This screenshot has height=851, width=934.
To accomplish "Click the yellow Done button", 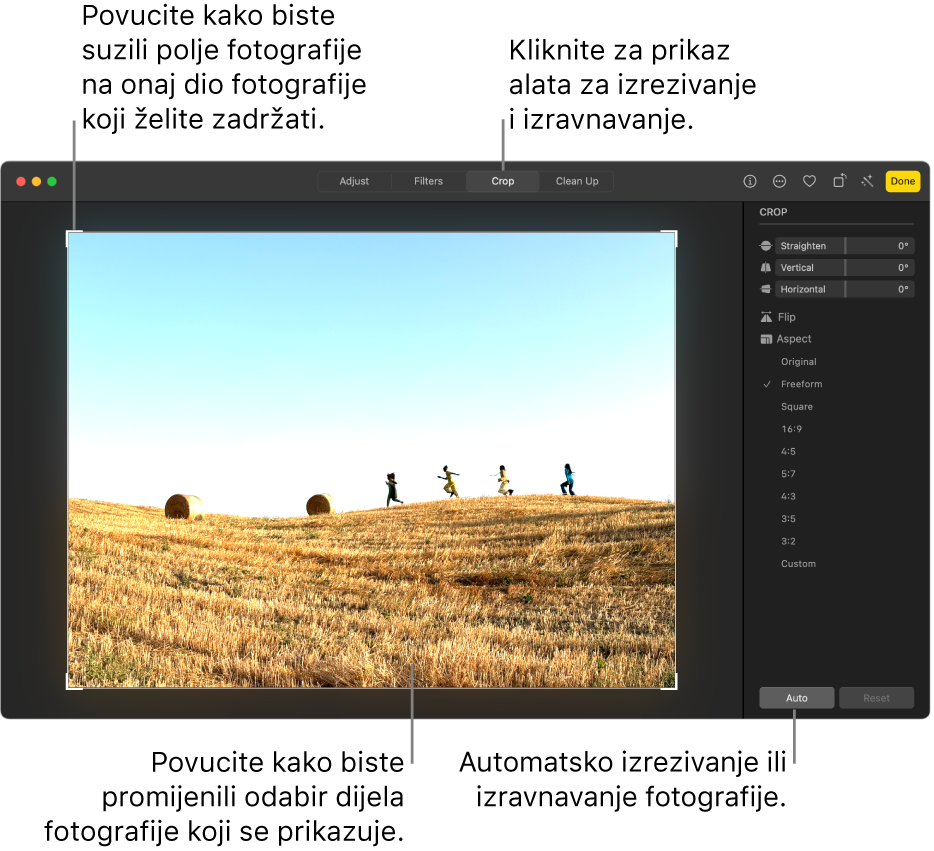I will pyautogui.click(x=902, y=181).
